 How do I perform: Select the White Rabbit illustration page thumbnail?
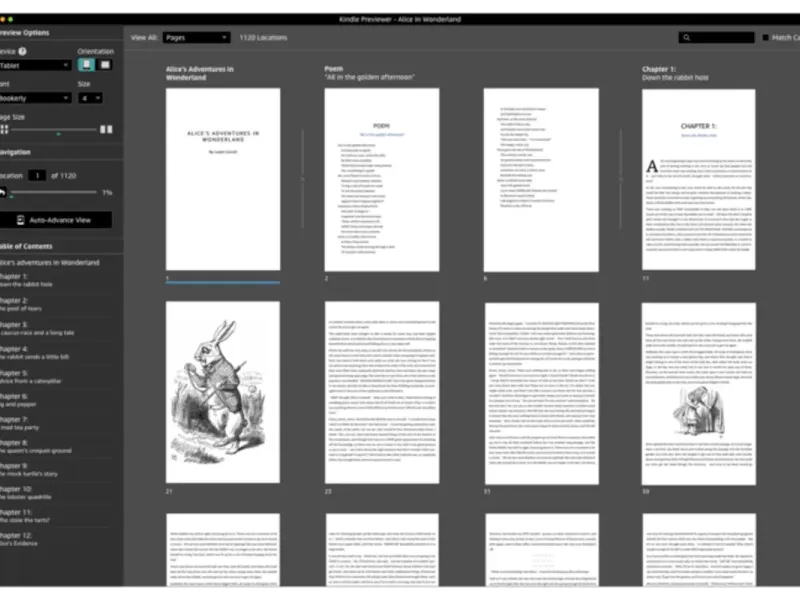tap(223, 392)
